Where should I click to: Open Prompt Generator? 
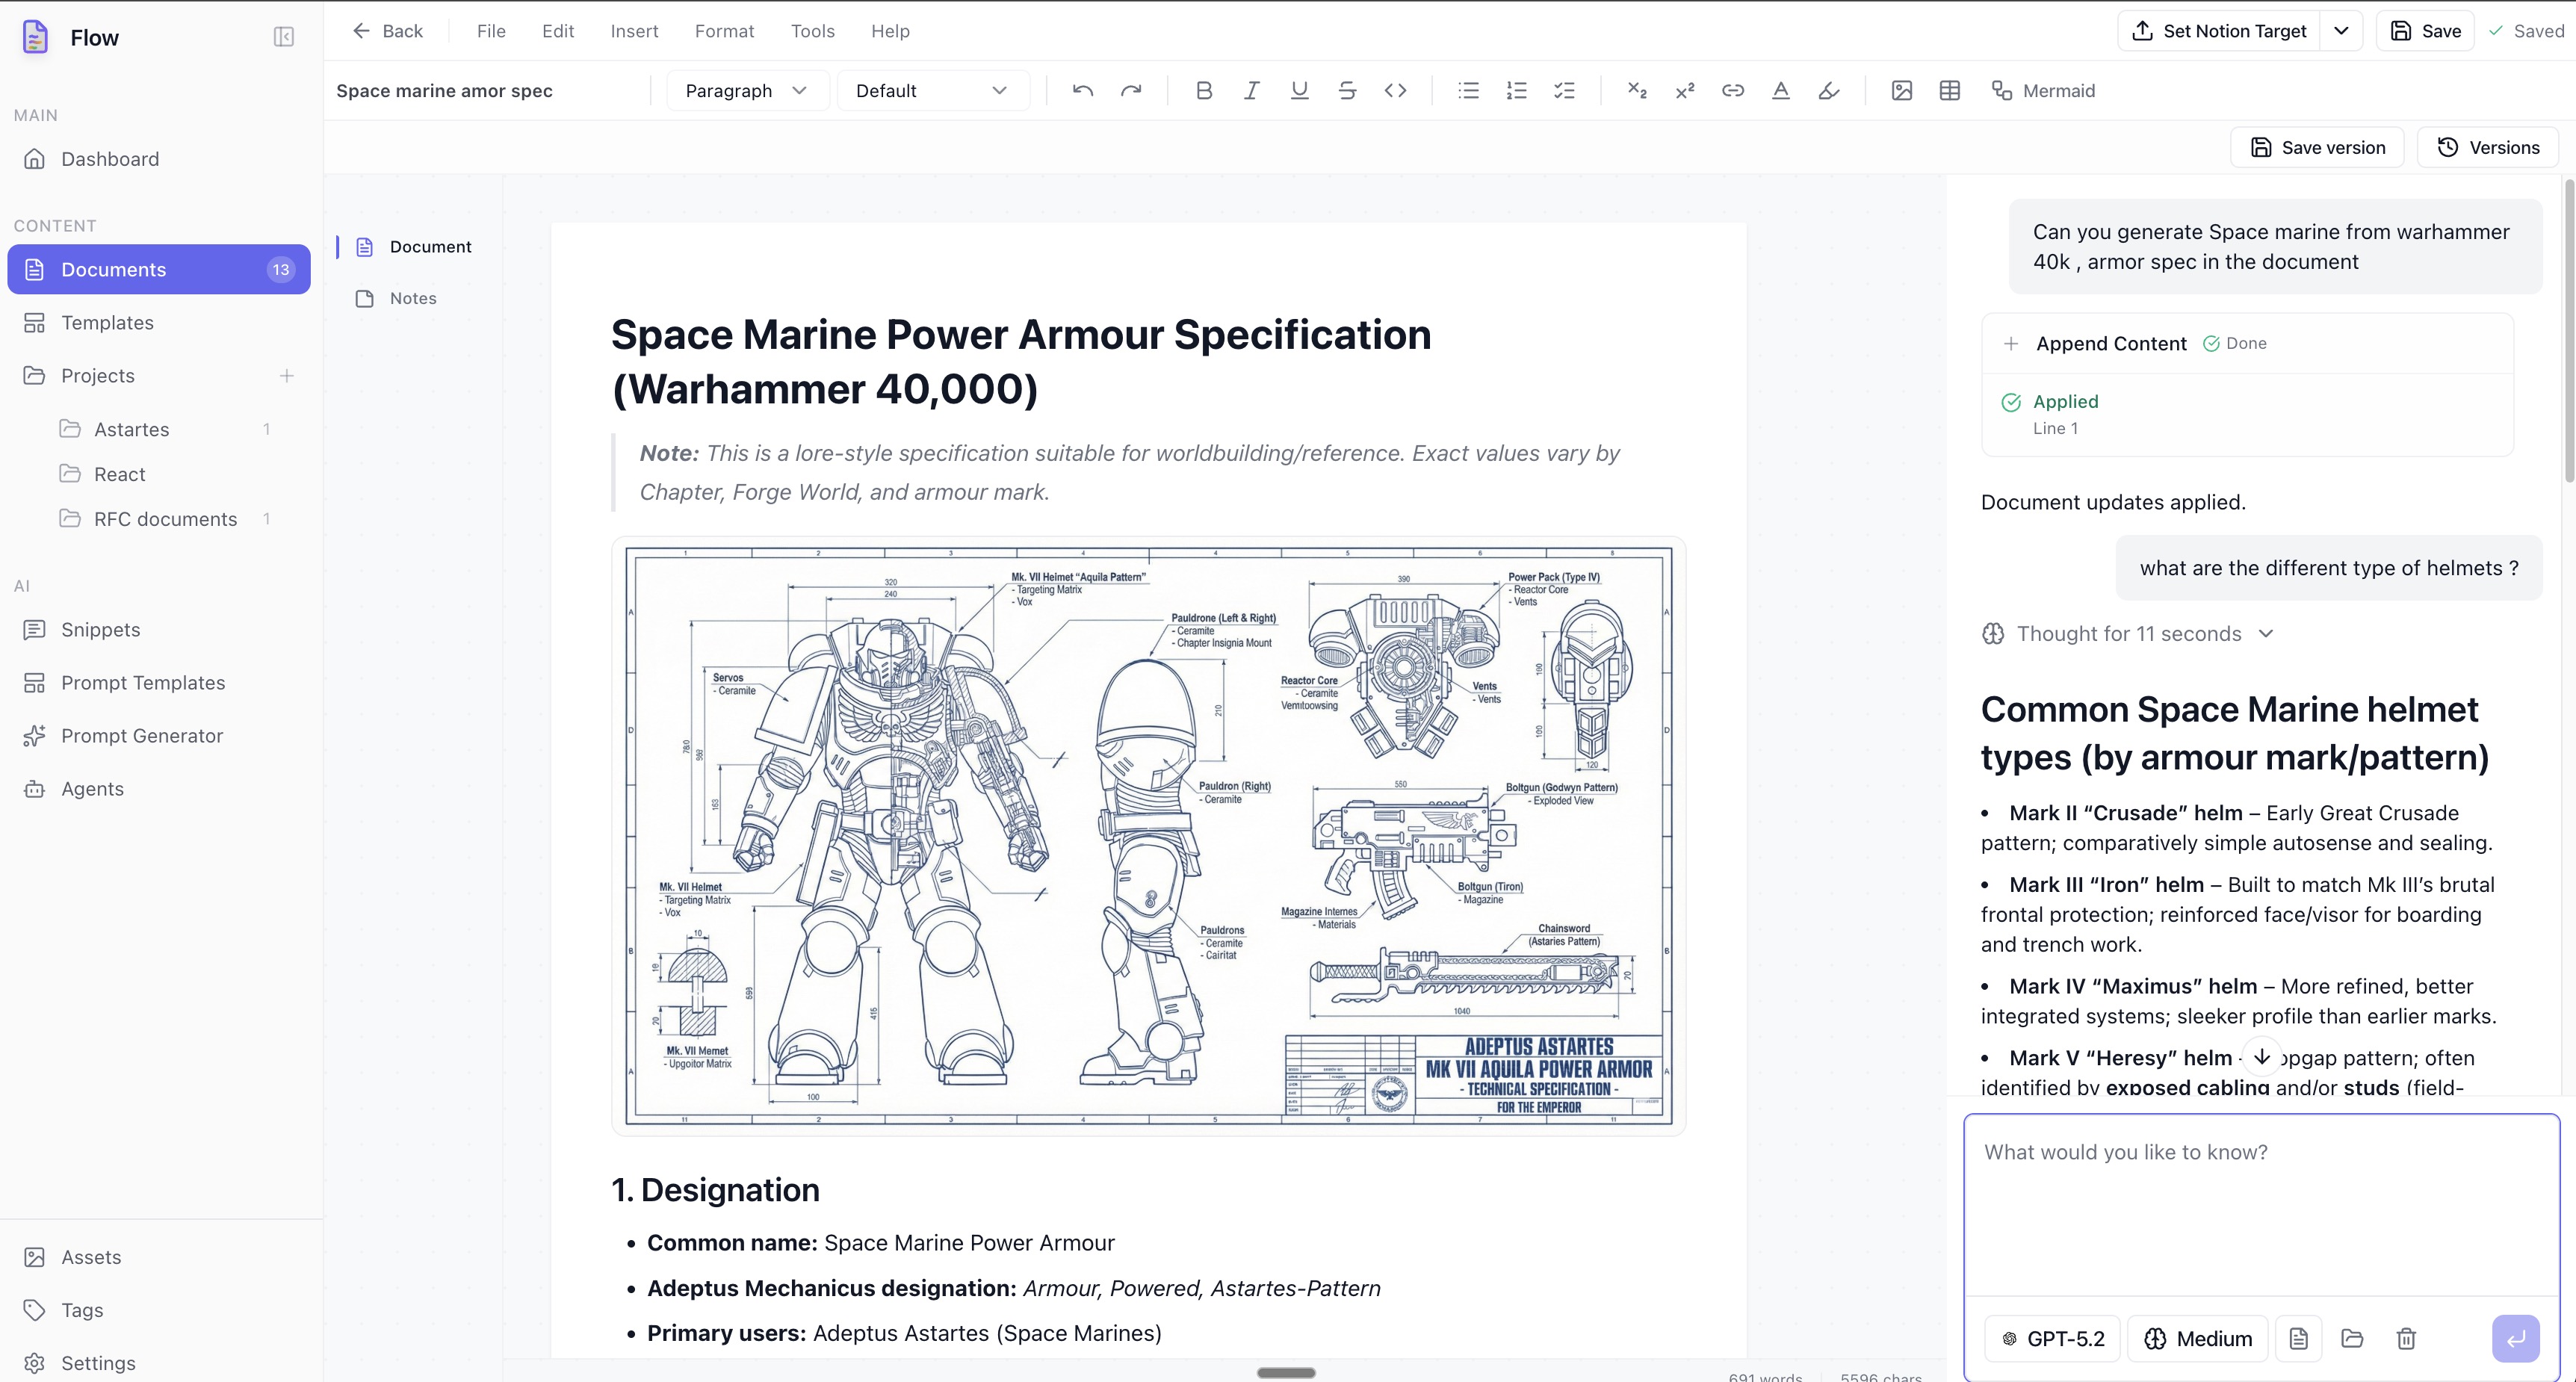coord(159,736)
